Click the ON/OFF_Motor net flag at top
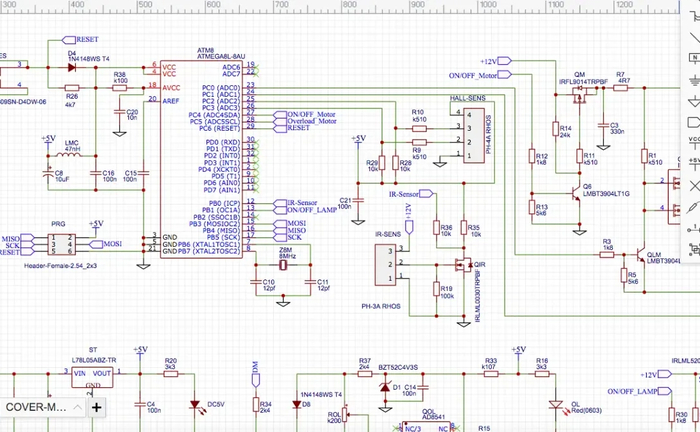Screen dimensions: 700x432 click(x=474, y=75)
